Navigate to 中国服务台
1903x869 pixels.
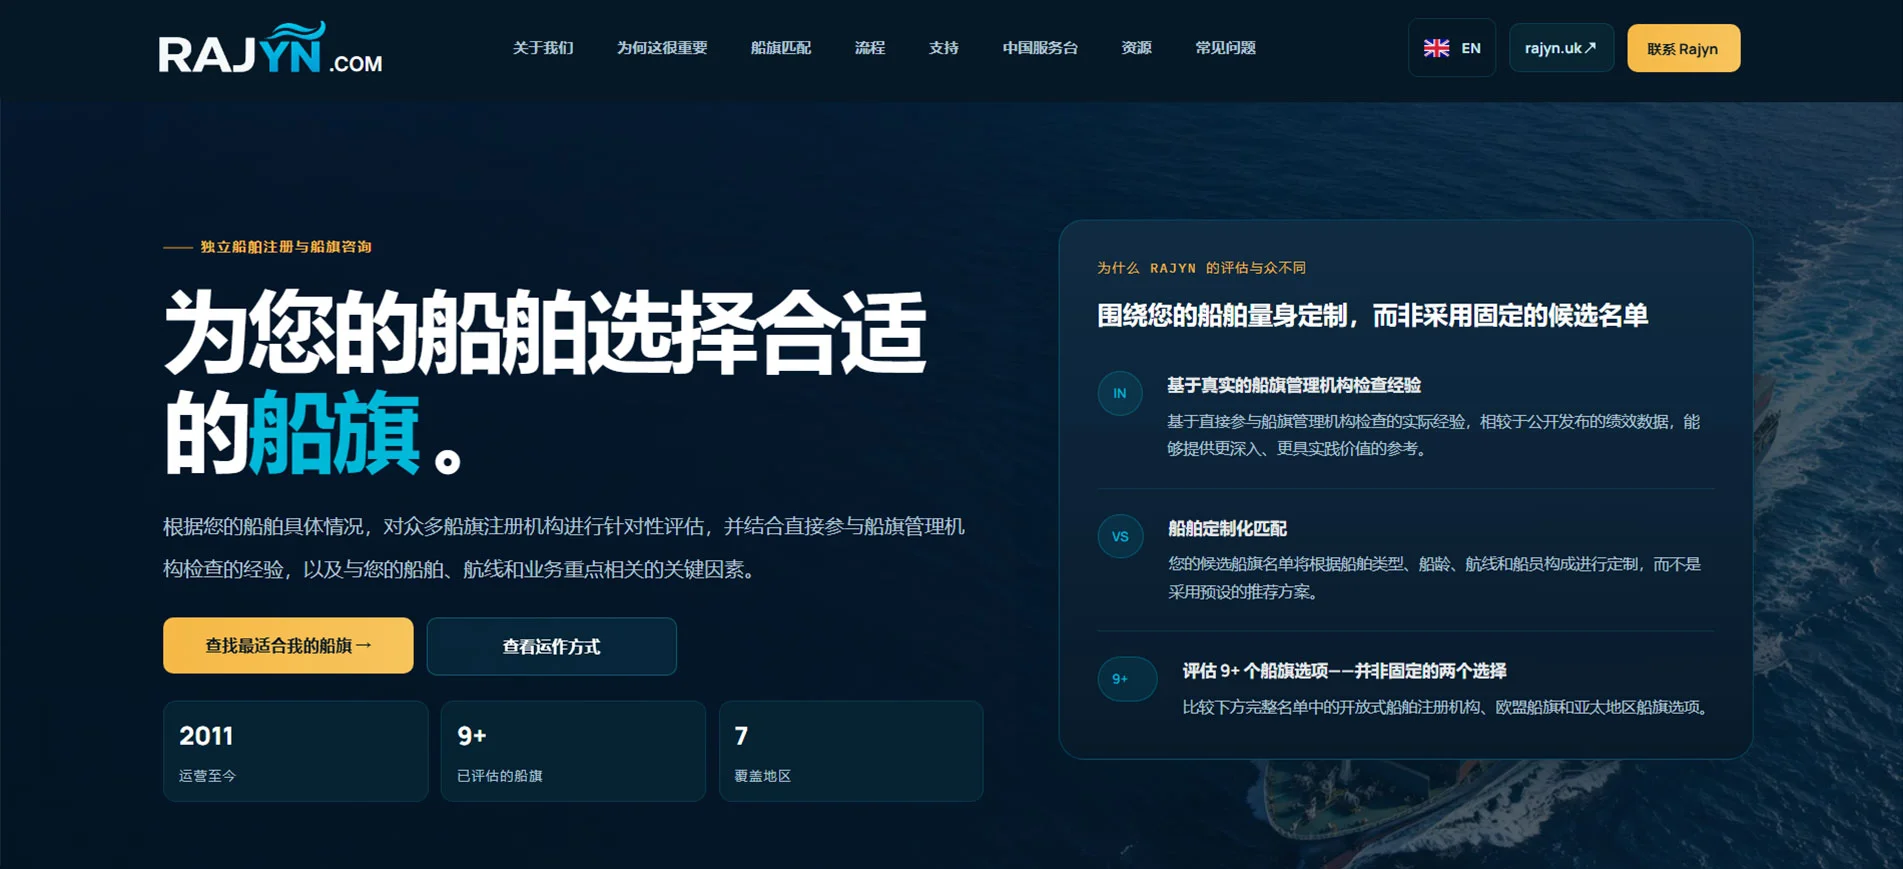pyautogui.click(x=1040, y=48)
